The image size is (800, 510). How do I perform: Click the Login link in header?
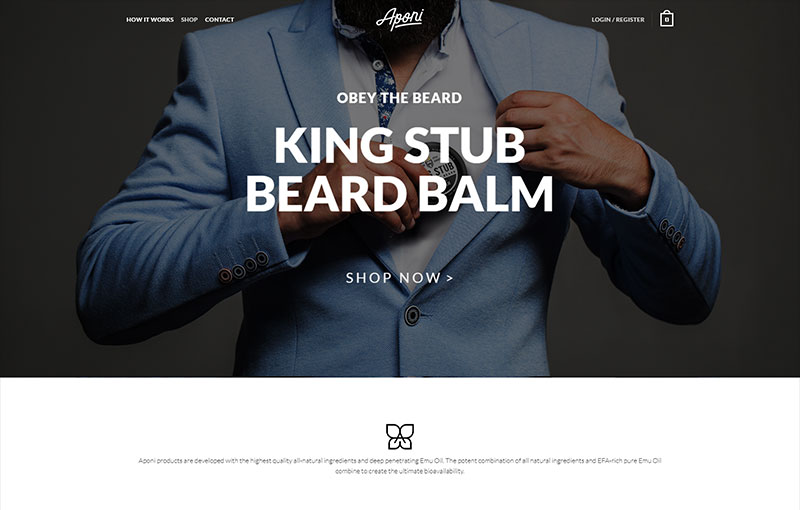[601, 19]
